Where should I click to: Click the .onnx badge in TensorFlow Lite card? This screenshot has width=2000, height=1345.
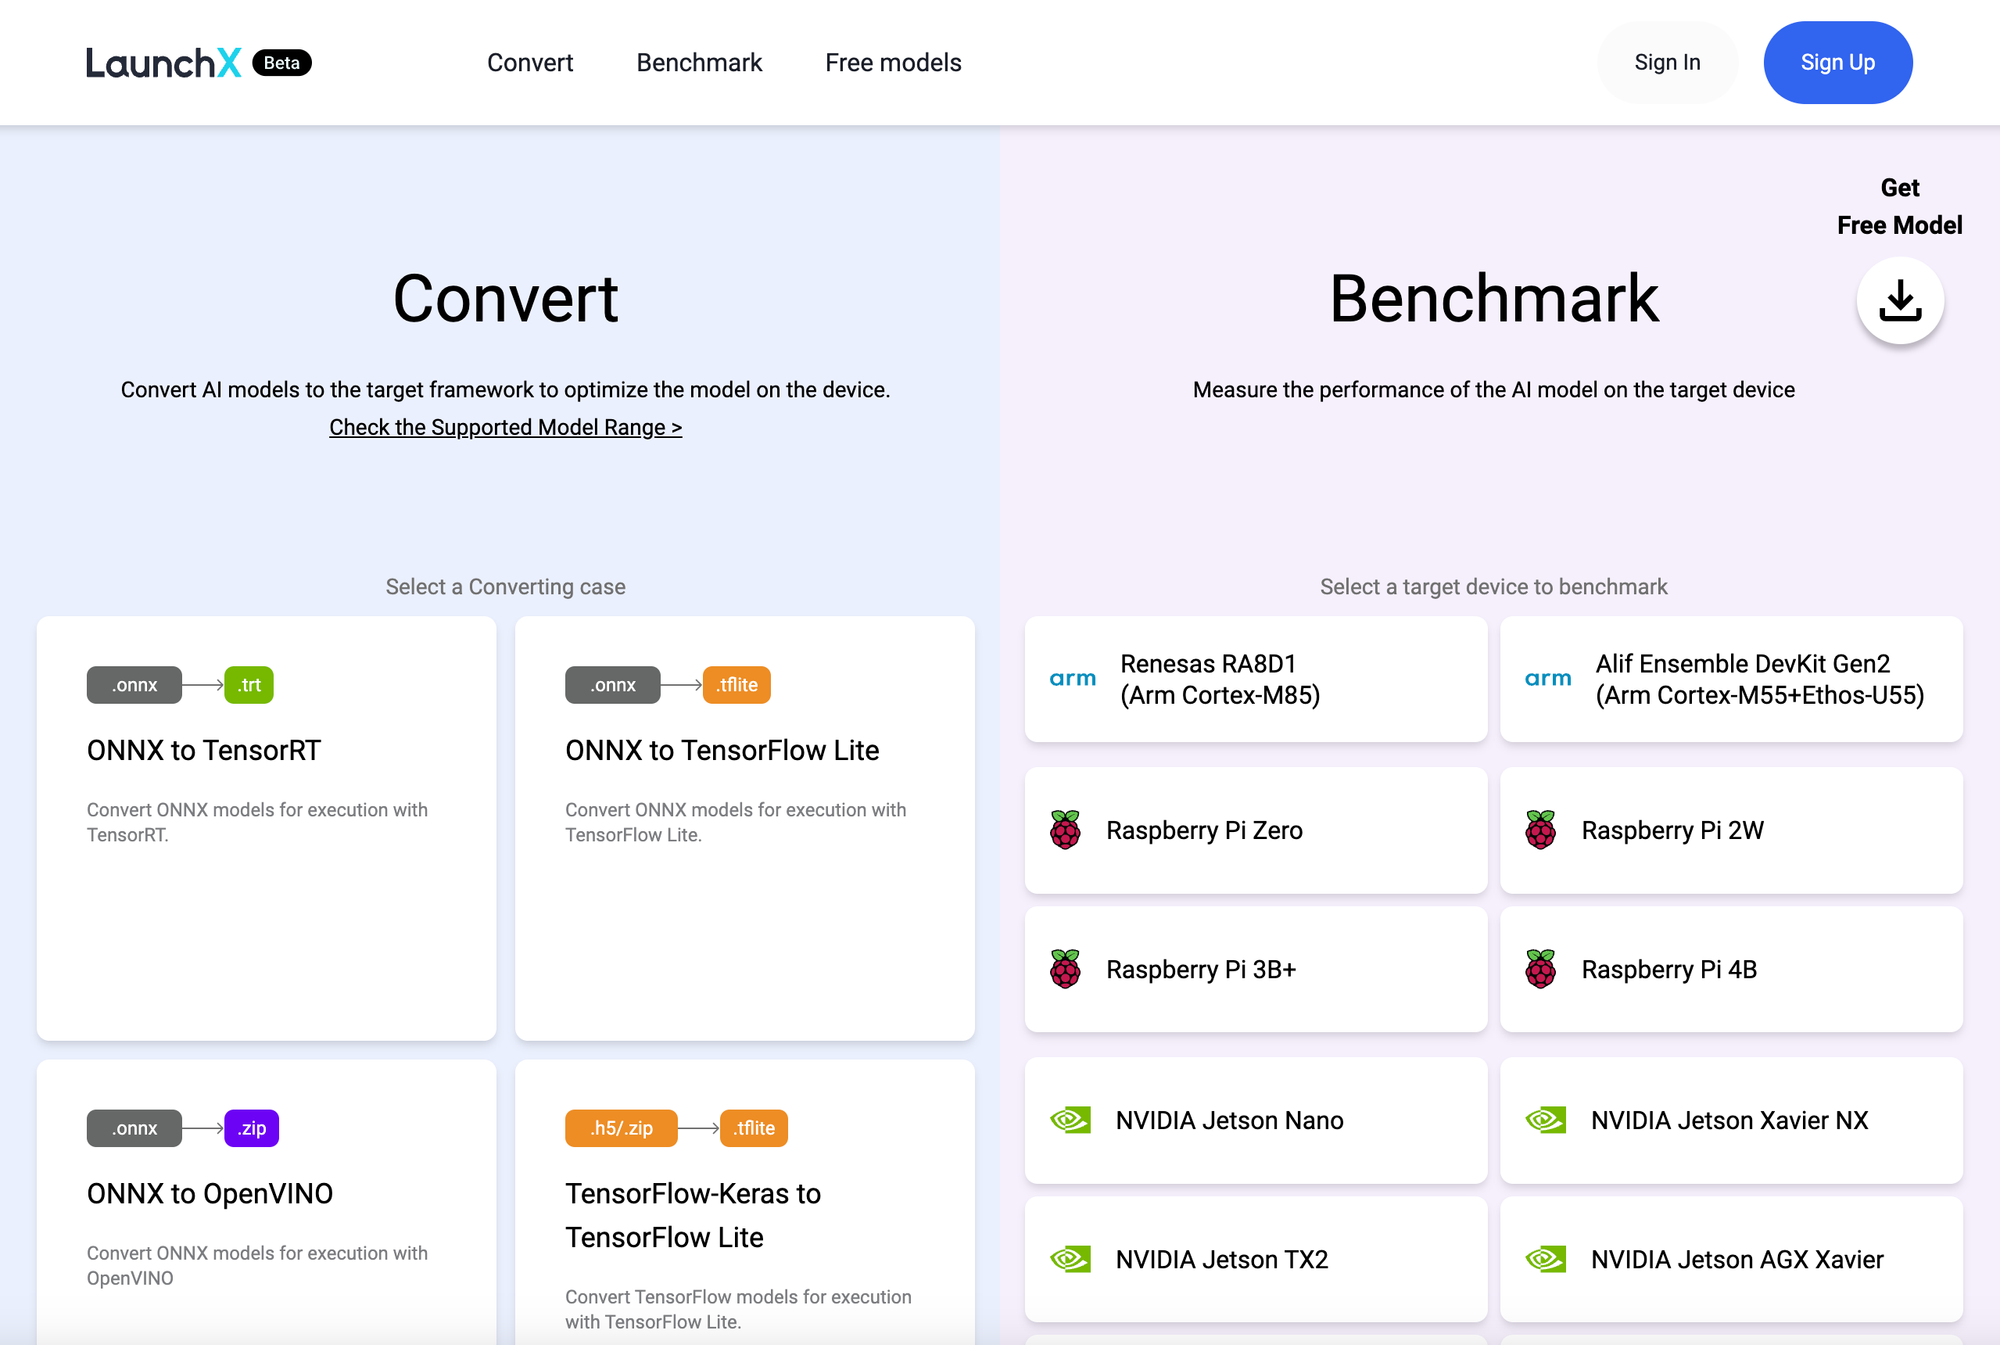(x=613, y=685)
